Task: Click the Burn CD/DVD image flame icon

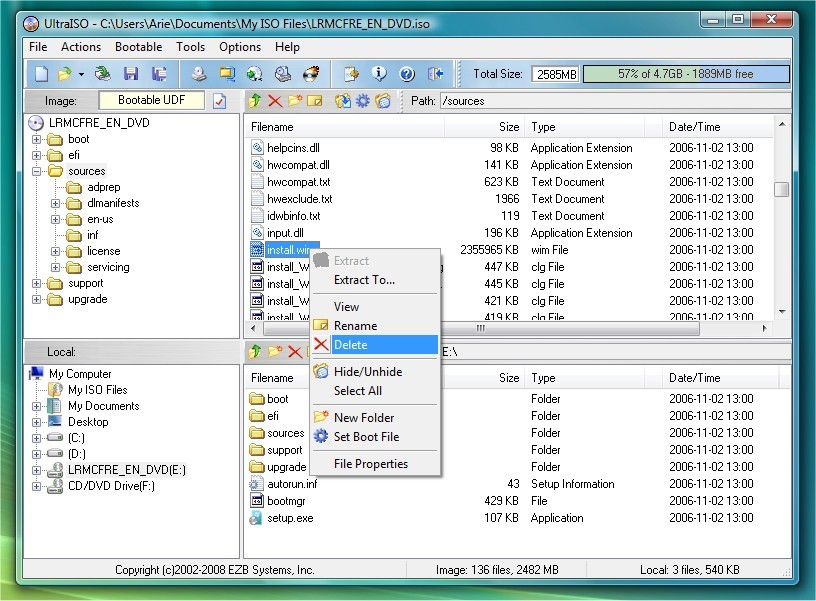Action: [x=311, y=74]
